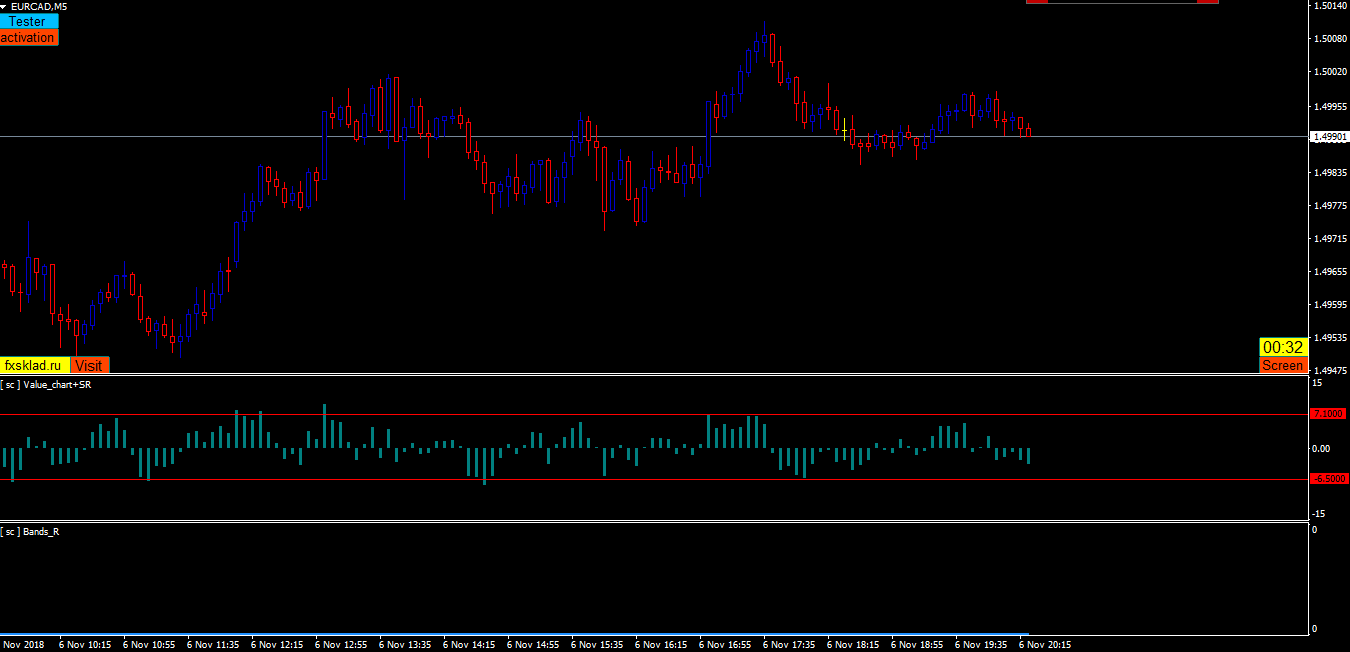Select the "6 Nov 20:15" time label
Image resolution: width=1350 pixels, height=652 pixels.
[1045, 645]
